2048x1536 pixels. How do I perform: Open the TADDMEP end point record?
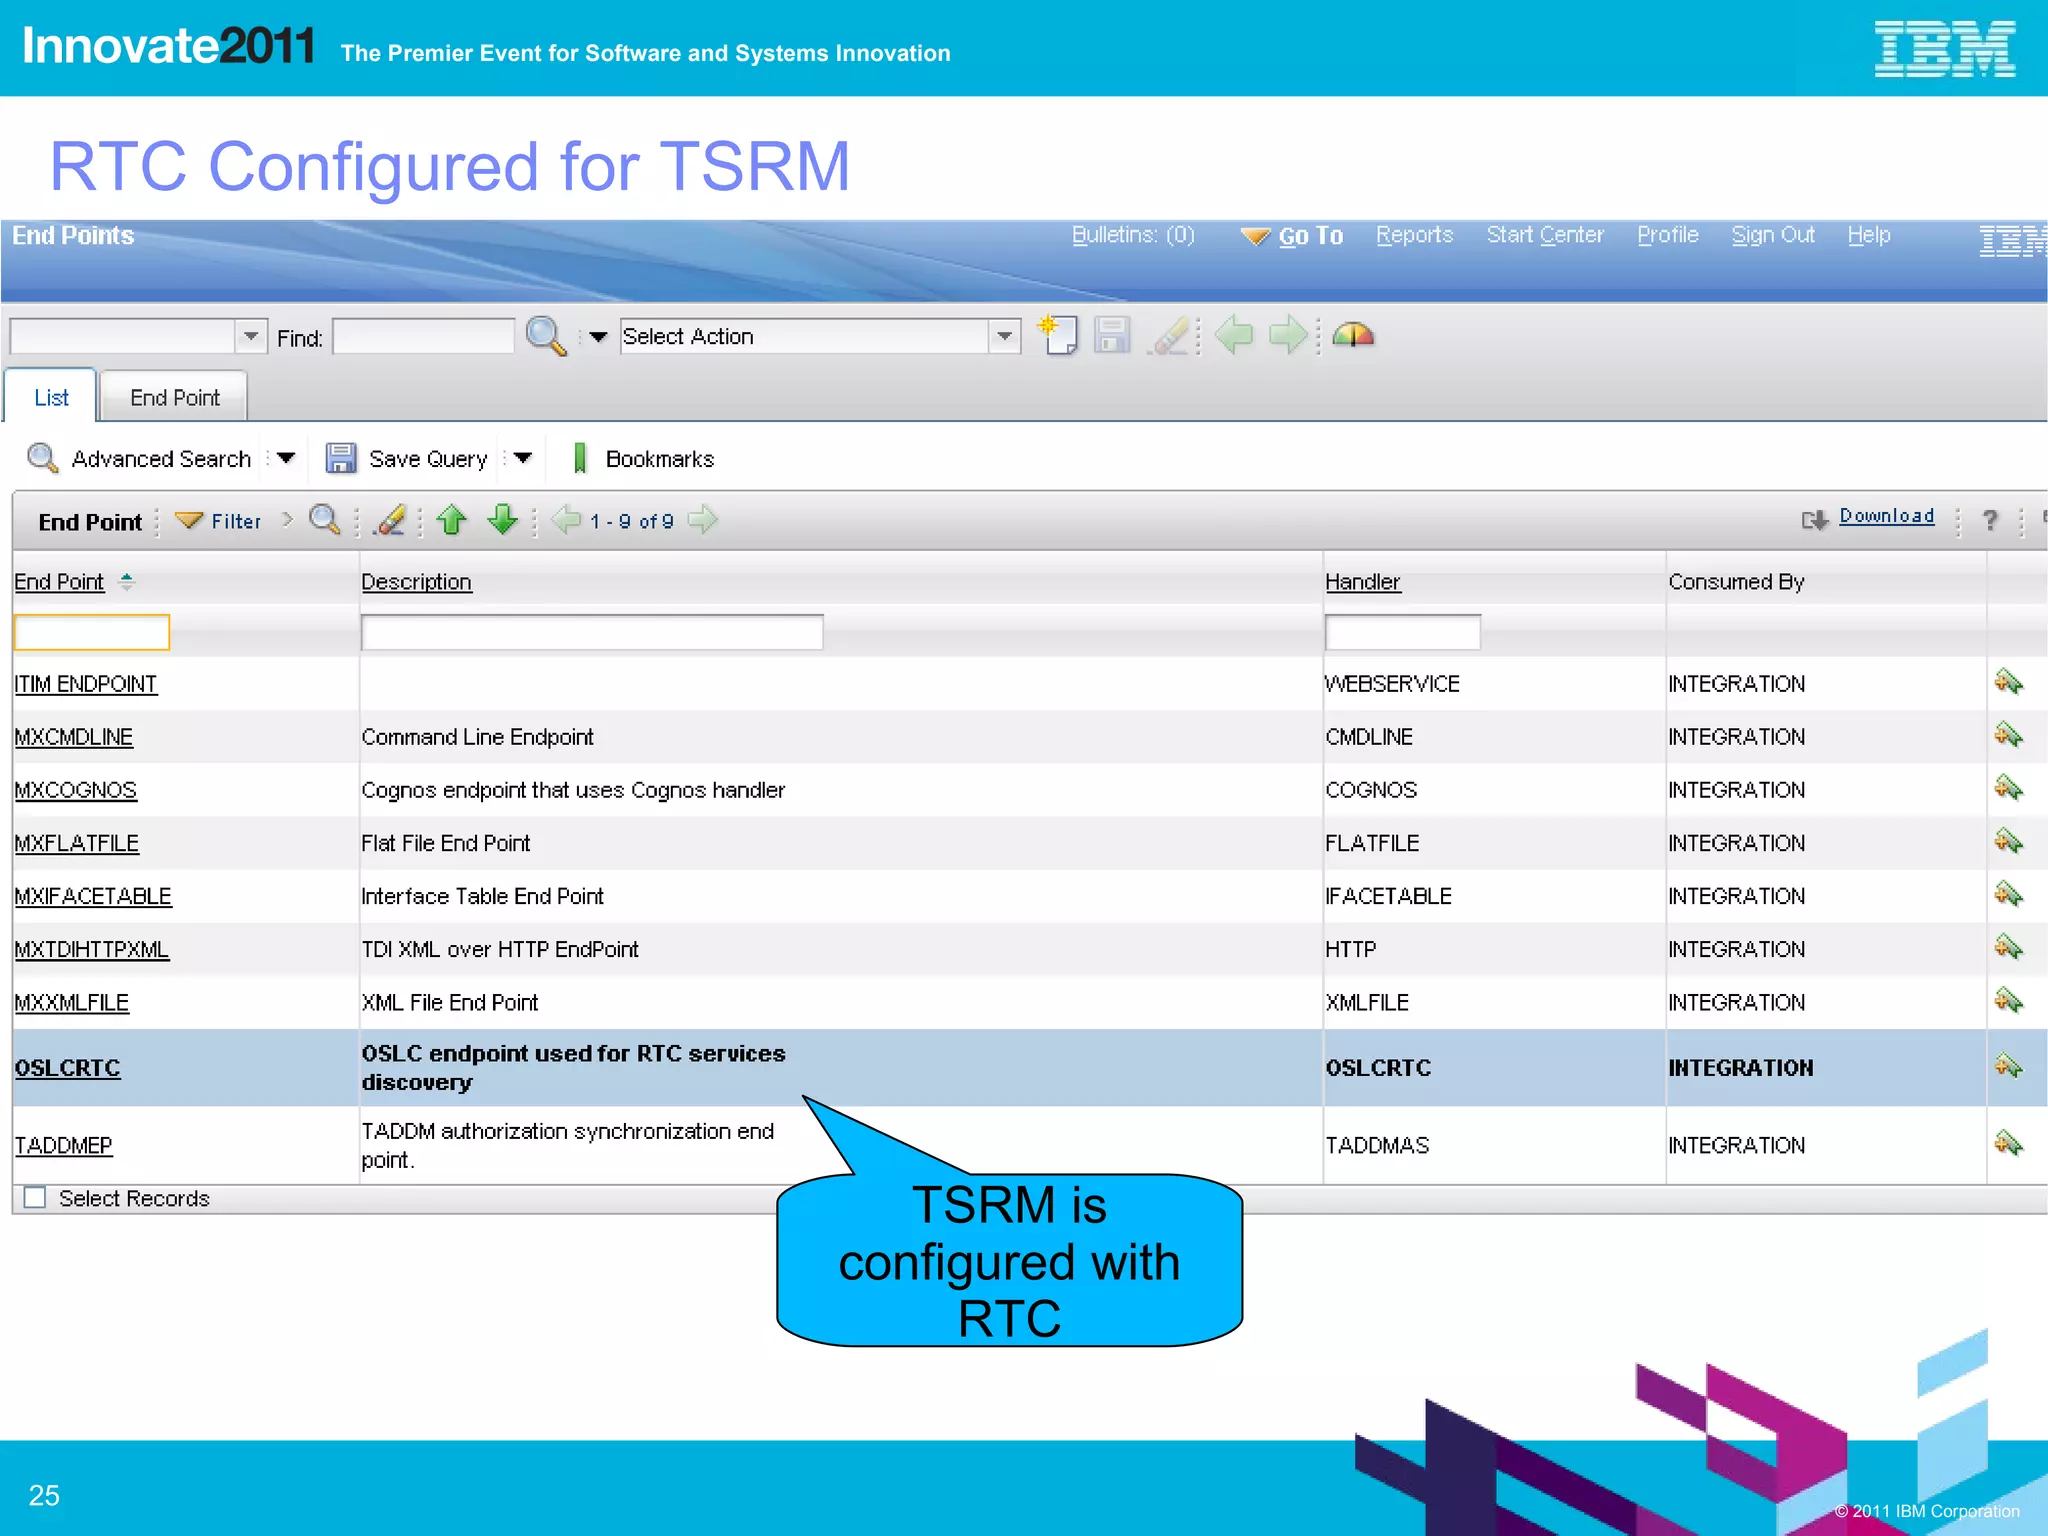(x=64, y=1145)
